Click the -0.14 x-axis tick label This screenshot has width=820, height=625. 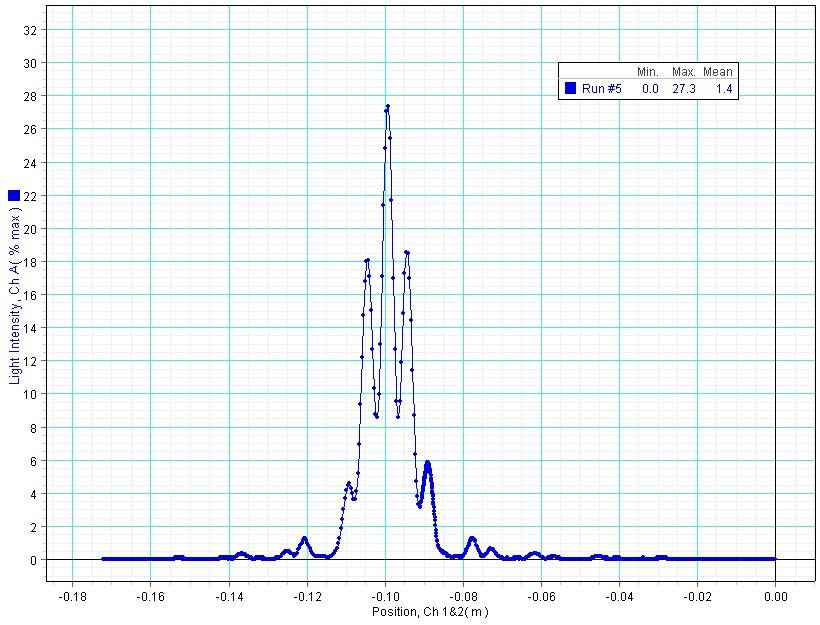tap(229, 597)
